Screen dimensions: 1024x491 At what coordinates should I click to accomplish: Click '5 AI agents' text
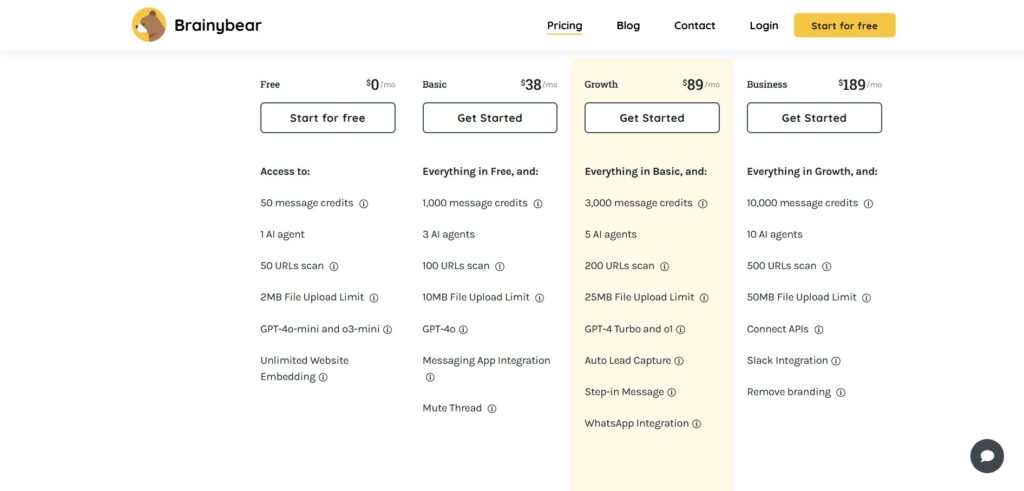point(611,235)
